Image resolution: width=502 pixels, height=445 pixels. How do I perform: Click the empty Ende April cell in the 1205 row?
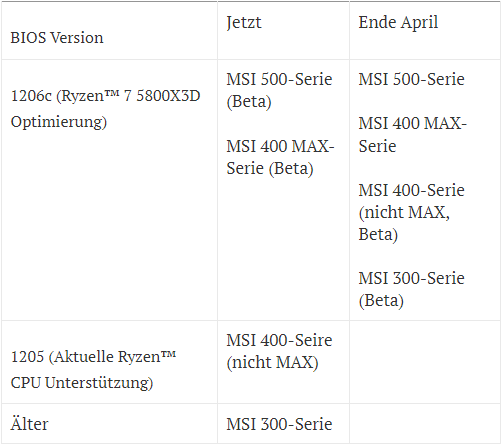tap(425, 362)
